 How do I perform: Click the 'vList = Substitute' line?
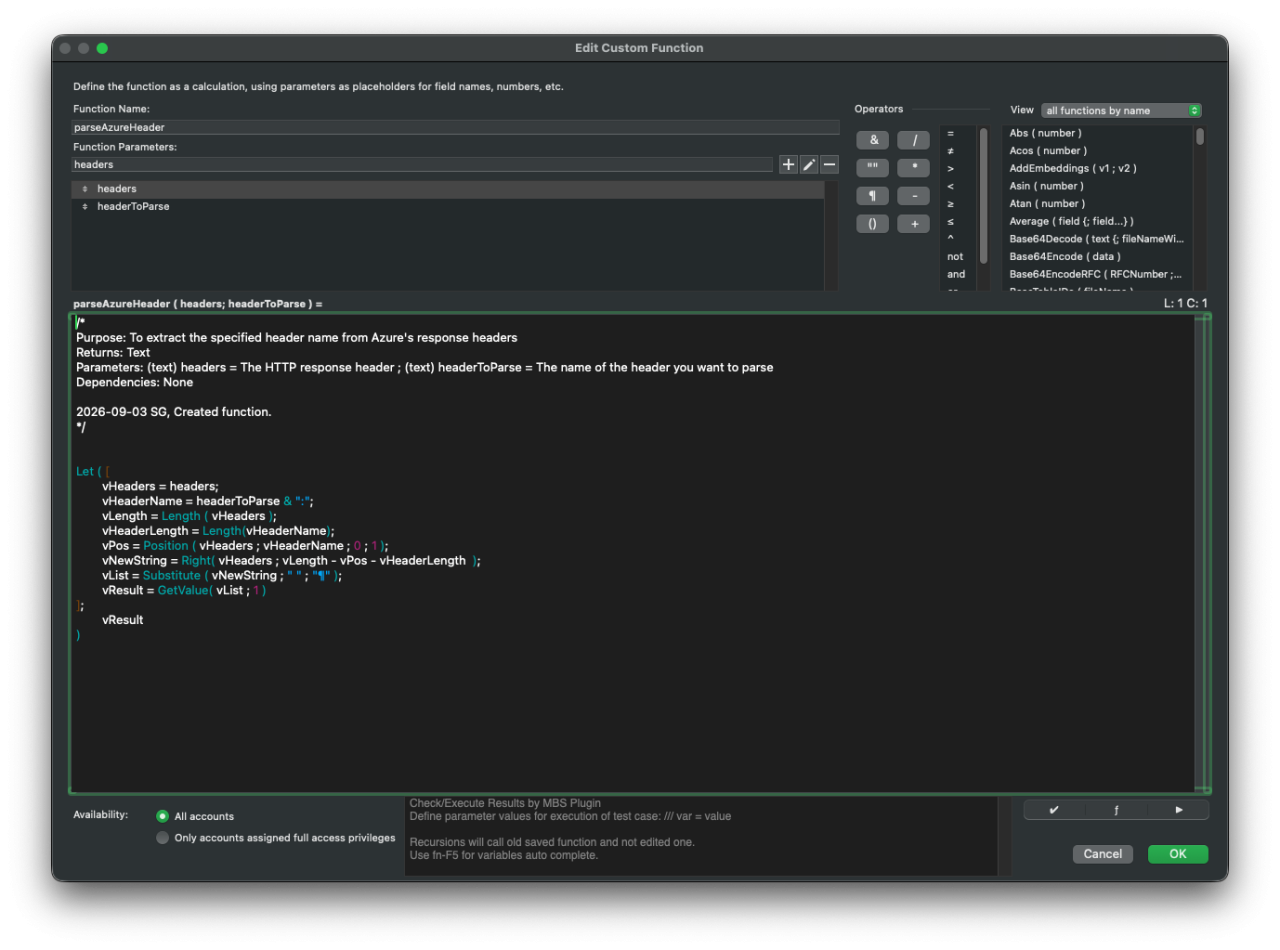(x=222, y=576)
